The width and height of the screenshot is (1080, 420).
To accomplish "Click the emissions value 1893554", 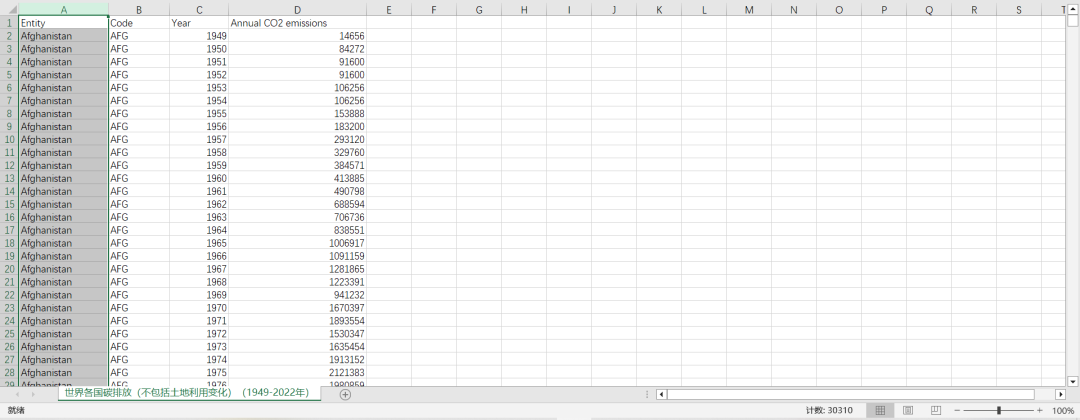I will [298, 321].
